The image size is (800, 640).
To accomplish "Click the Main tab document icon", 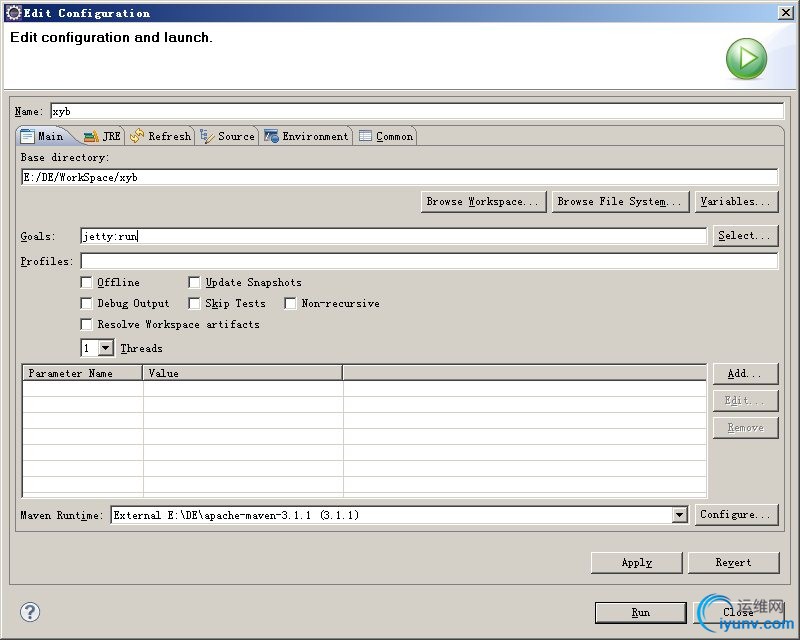I will tap(28, 136).
